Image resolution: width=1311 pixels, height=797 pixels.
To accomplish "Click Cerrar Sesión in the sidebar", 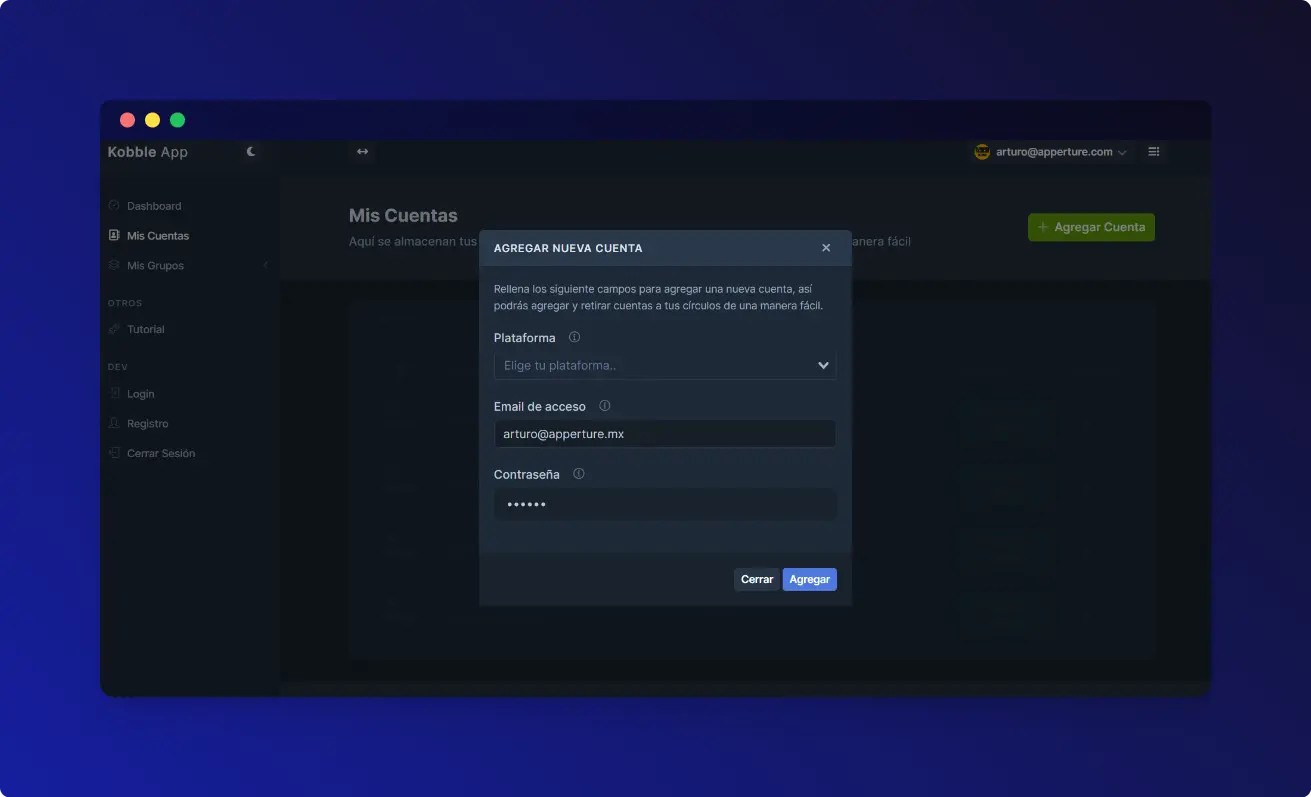I will 160,453.
